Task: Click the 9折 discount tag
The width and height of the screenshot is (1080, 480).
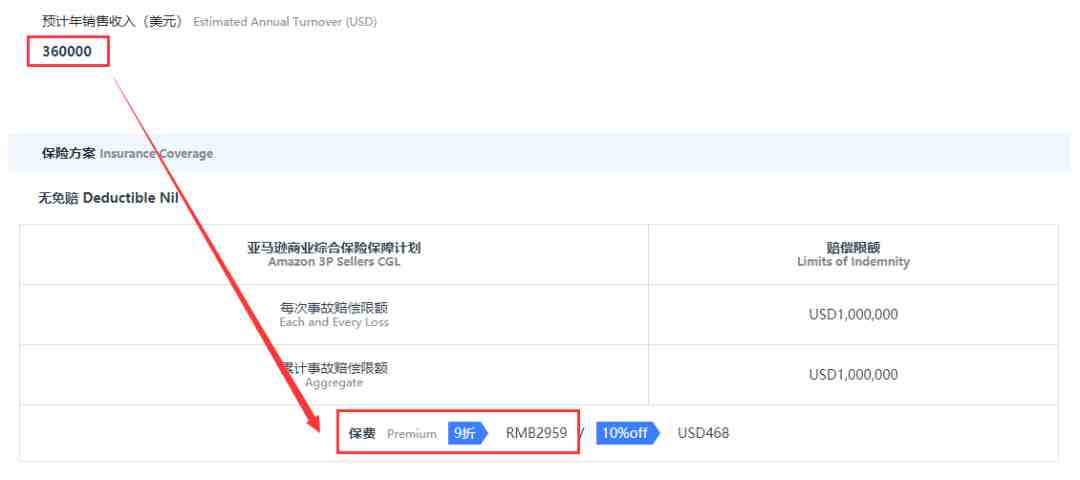Action: click(x=468, y=433)
